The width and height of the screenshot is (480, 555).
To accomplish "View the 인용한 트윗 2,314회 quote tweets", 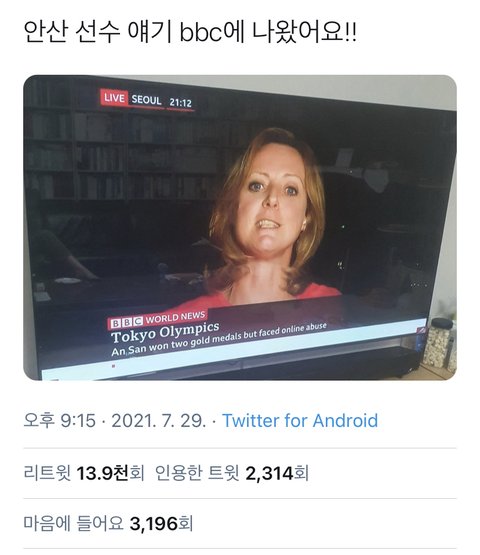I will pyautogui.click(x=232, y=473).
